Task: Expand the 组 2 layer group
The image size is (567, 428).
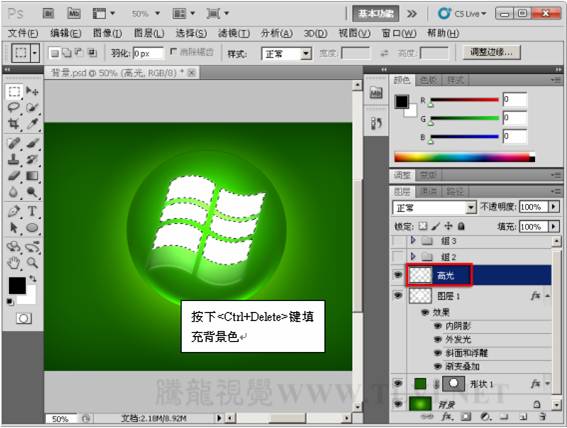Action: click(413, 257)
